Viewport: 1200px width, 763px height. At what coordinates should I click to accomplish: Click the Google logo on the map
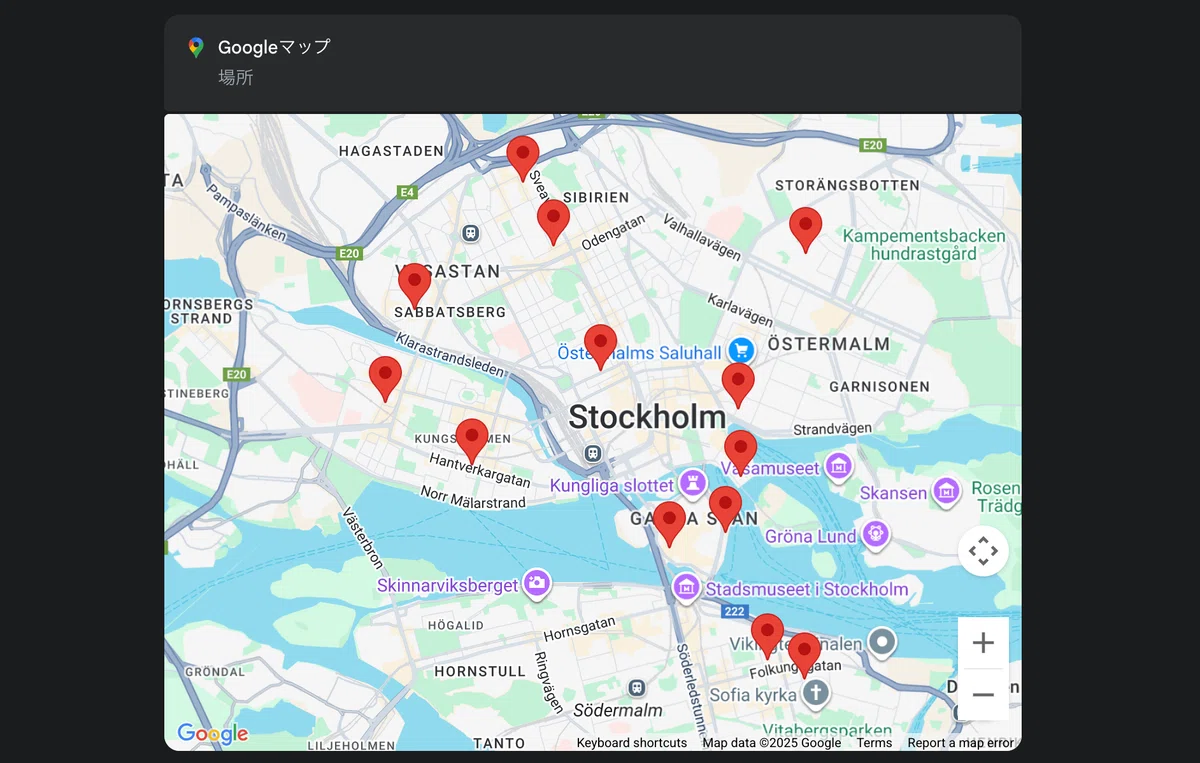click(x=213, y=734)
